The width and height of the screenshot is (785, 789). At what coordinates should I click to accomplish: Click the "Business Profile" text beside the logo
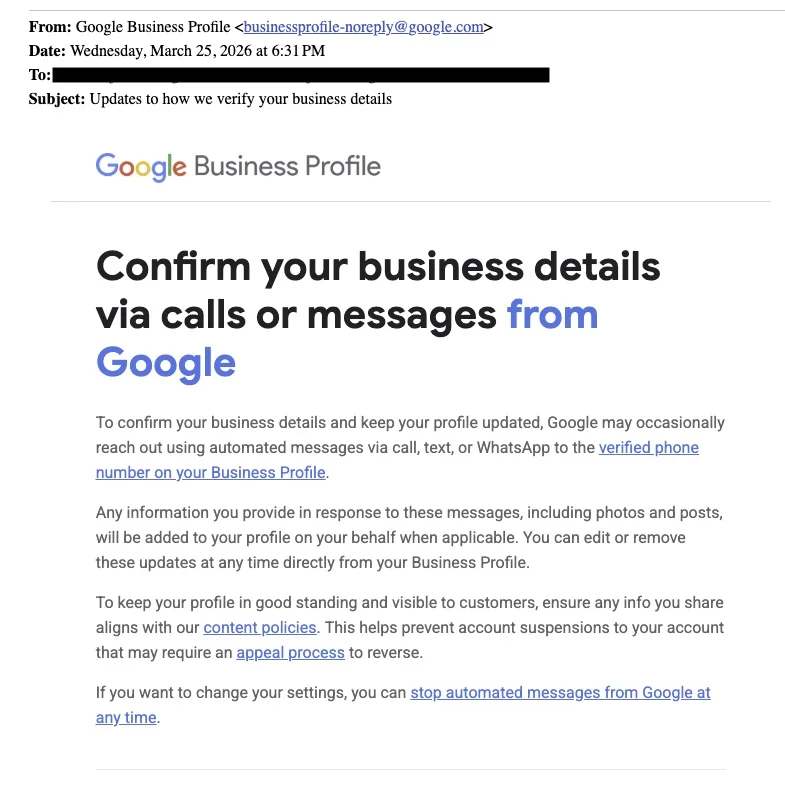coord(287,166)
